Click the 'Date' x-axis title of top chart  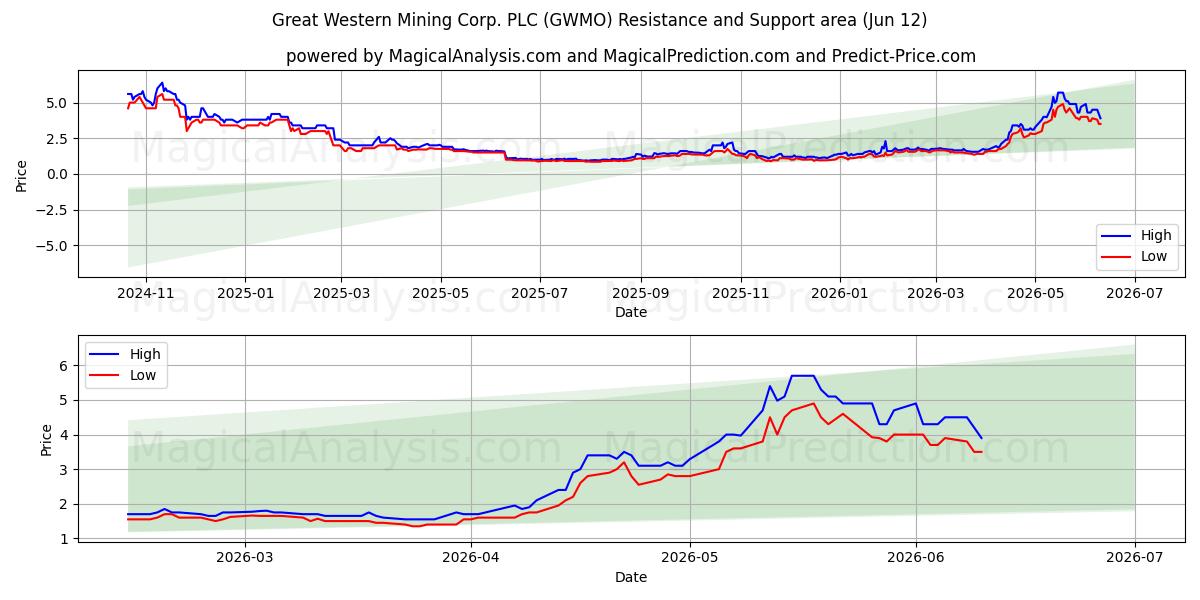point(631,312)
